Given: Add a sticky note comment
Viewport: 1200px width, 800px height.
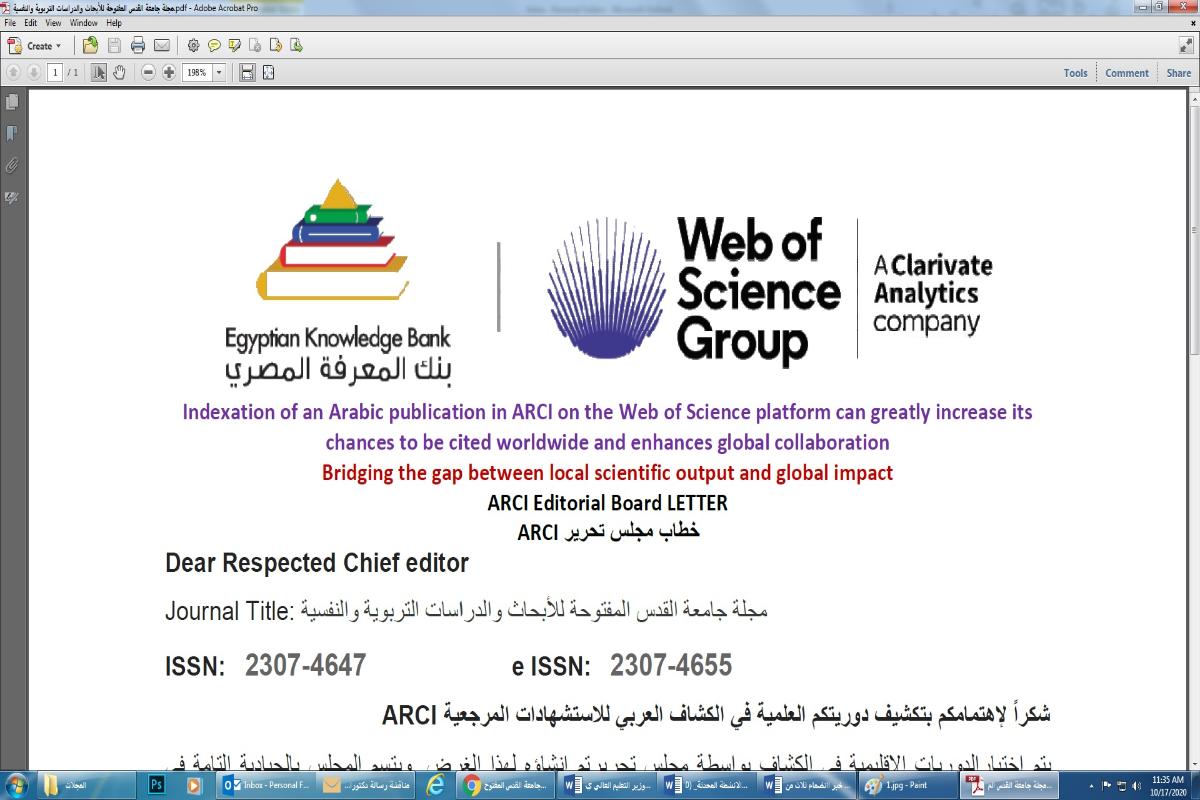Looking at the screenshot, I should (x=214, y=46).
